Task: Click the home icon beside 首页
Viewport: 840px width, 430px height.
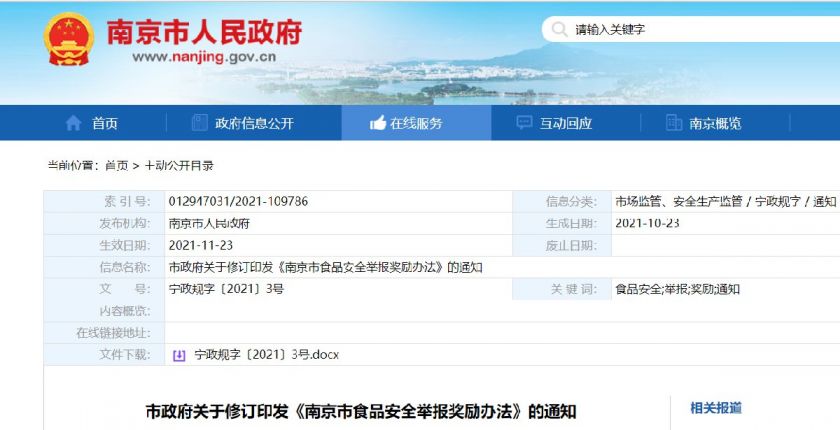Action: [73, 123]
